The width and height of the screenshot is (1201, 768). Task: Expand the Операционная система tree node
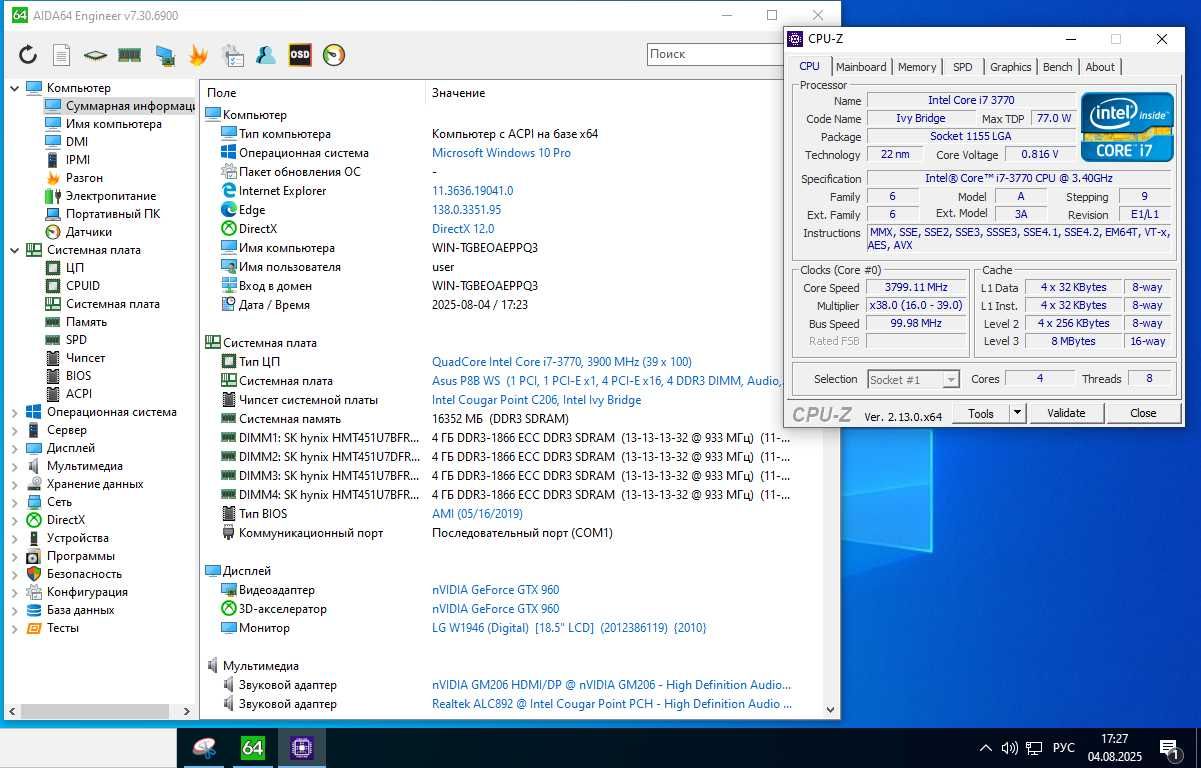click(15, 412)
